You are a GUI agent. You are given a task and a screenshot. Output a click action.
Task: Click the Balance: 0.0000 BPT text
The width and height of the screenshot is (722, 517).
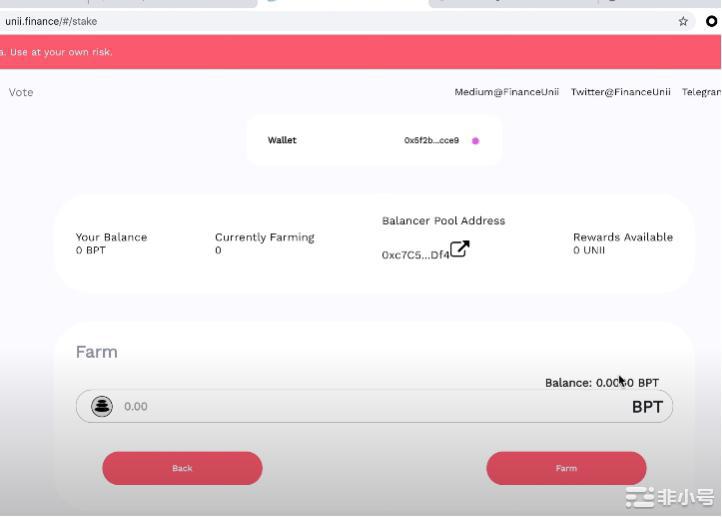[x=601, y=383]
